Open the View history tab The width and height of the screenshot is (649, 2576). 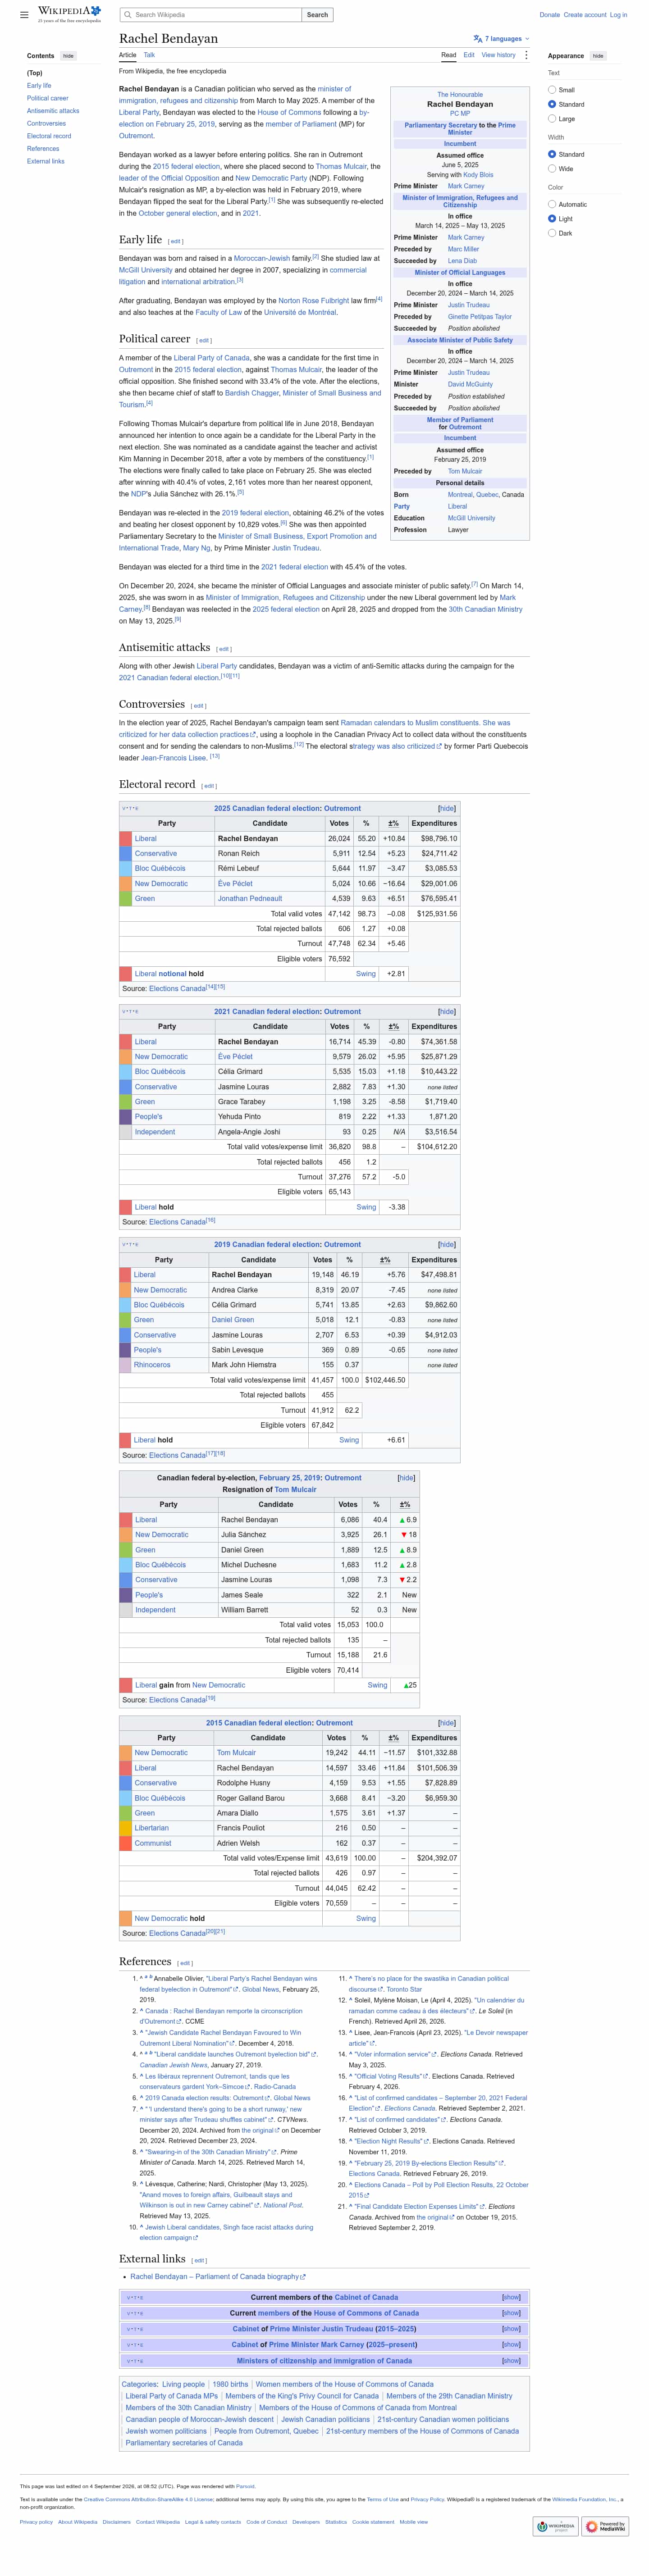coord(498,55)
